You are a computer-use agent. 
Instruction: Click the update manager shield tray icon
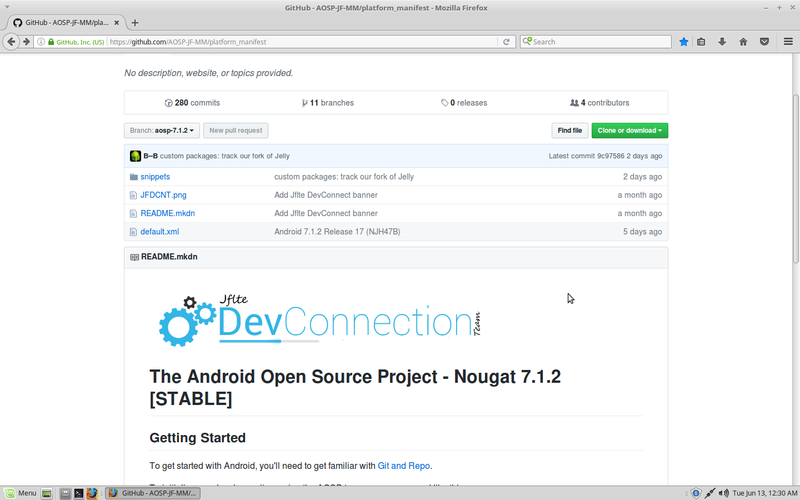click(695, 493)
